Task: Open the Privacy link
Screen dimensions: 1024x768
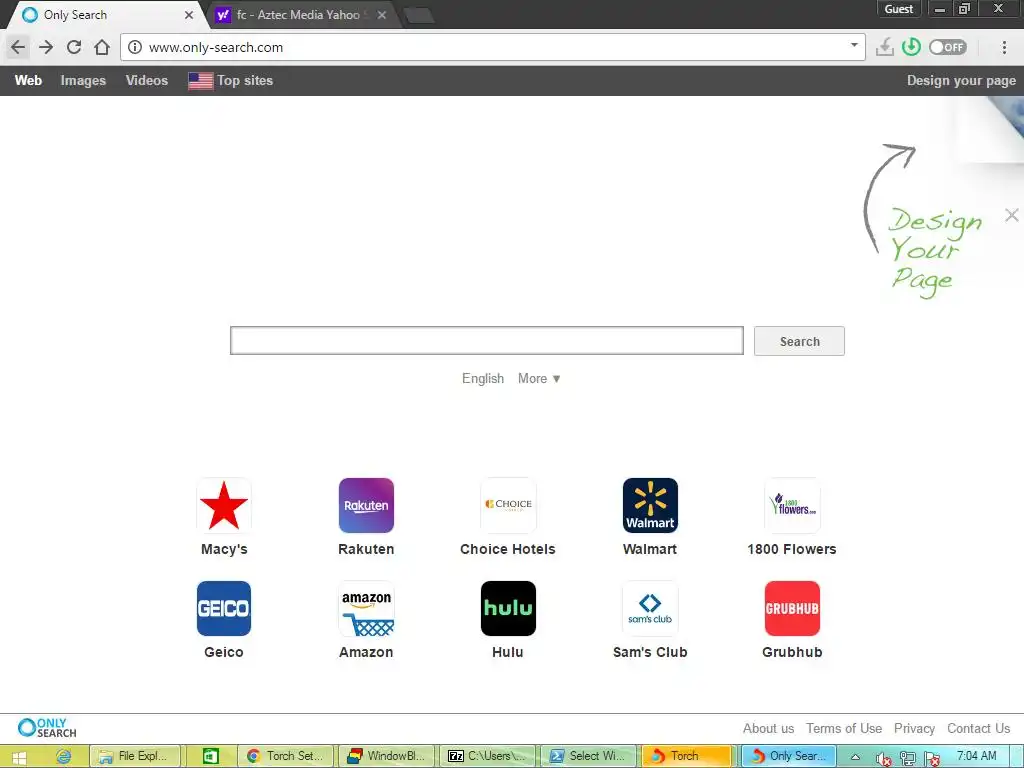Action: (914, 728)
